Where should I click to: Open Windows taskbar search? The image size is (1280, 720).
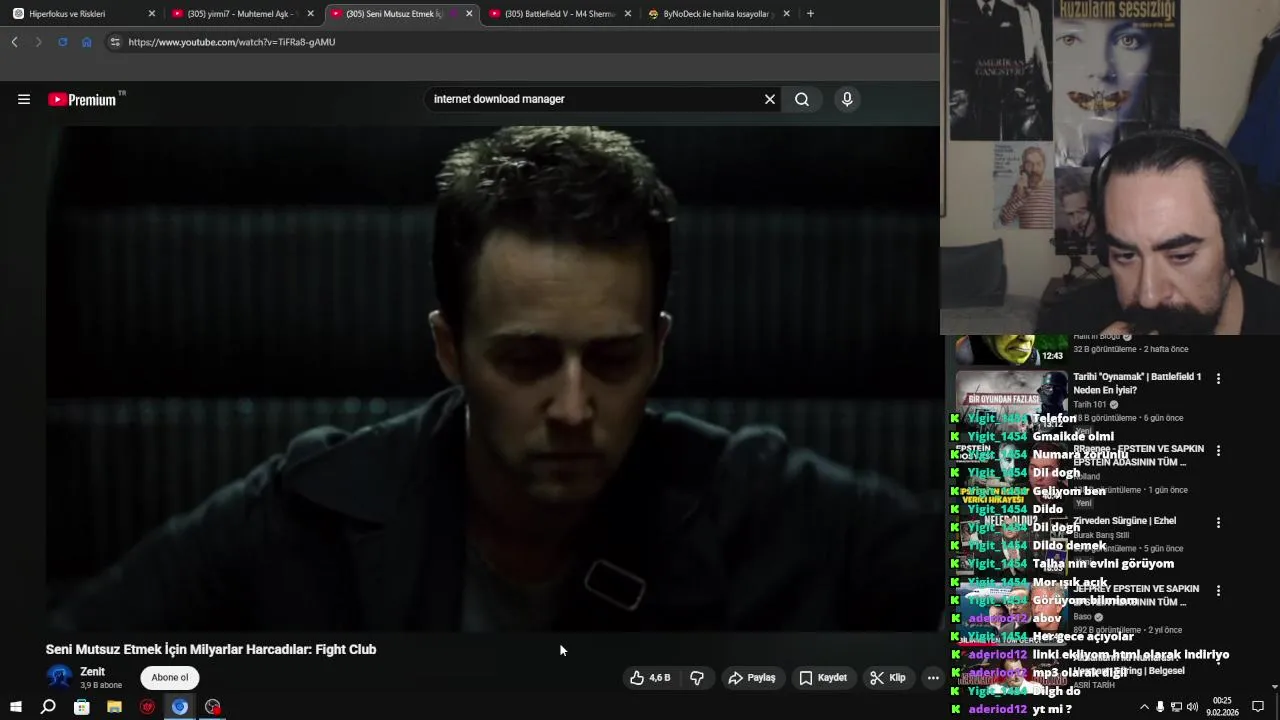click(x=48, y=707)
